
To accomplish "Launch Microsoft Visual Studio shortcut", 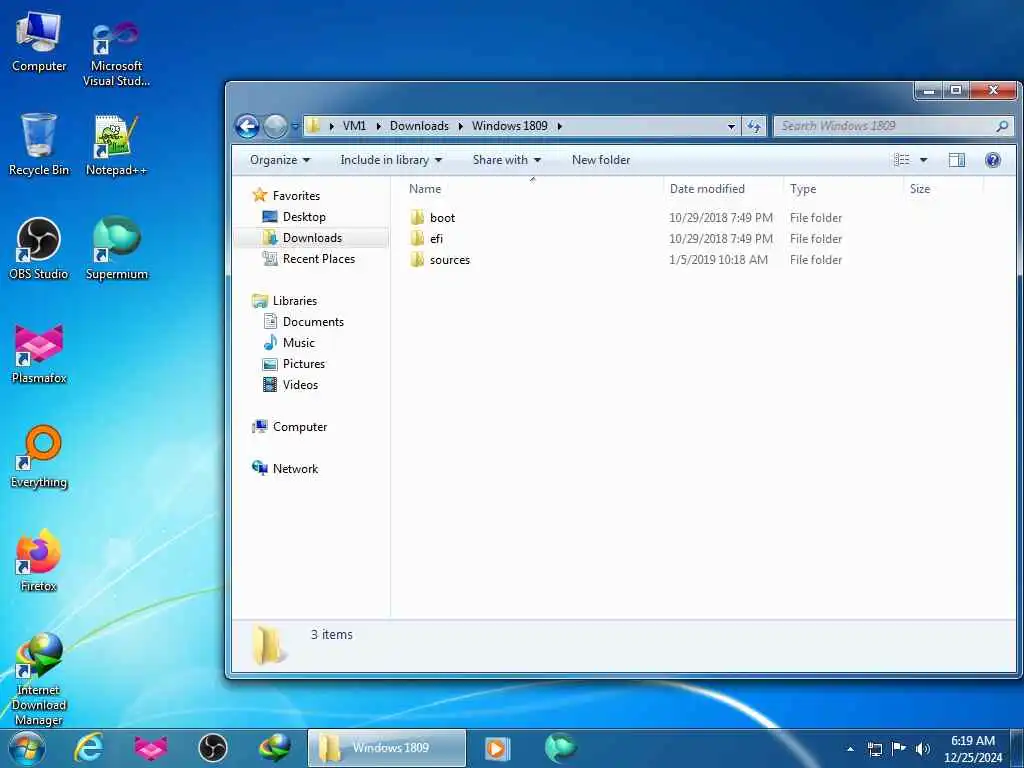I will (116, 54).
